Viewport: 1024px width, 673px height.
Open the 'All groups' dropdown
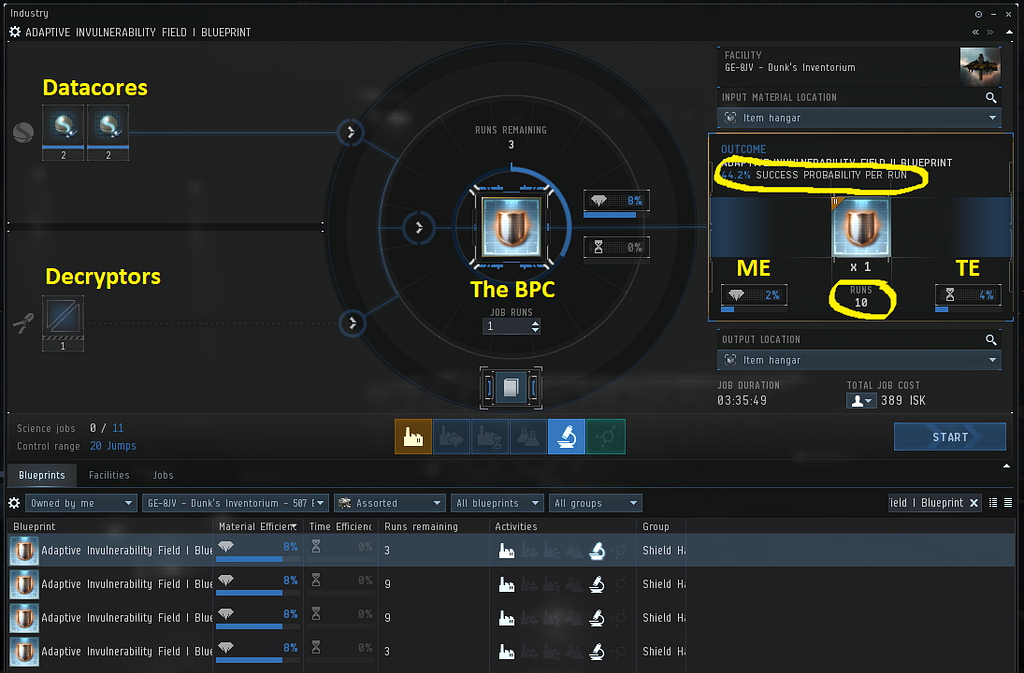click(596, 503)
